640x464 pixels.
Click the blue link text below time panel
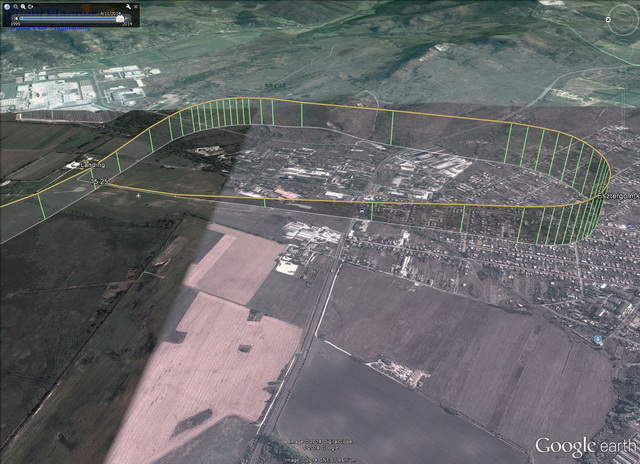(x=49, y=29)
